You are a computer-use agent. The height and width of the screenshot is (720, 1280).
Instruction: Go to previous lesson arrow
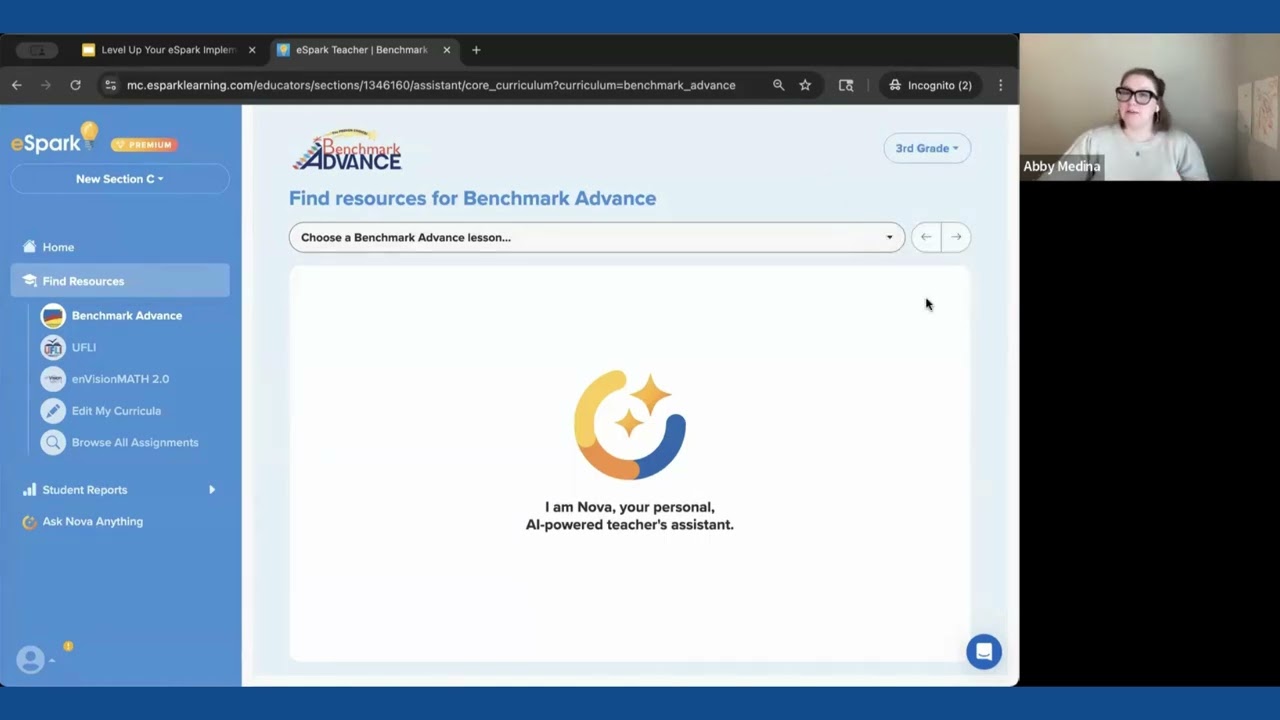tap(926, 237)
